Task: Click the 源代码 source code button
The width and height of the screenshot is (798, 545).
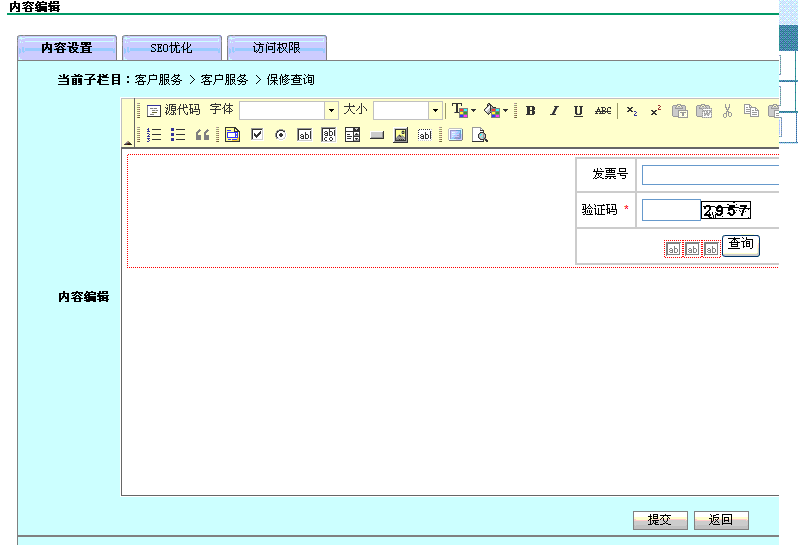Action: (x=173, y=111)
